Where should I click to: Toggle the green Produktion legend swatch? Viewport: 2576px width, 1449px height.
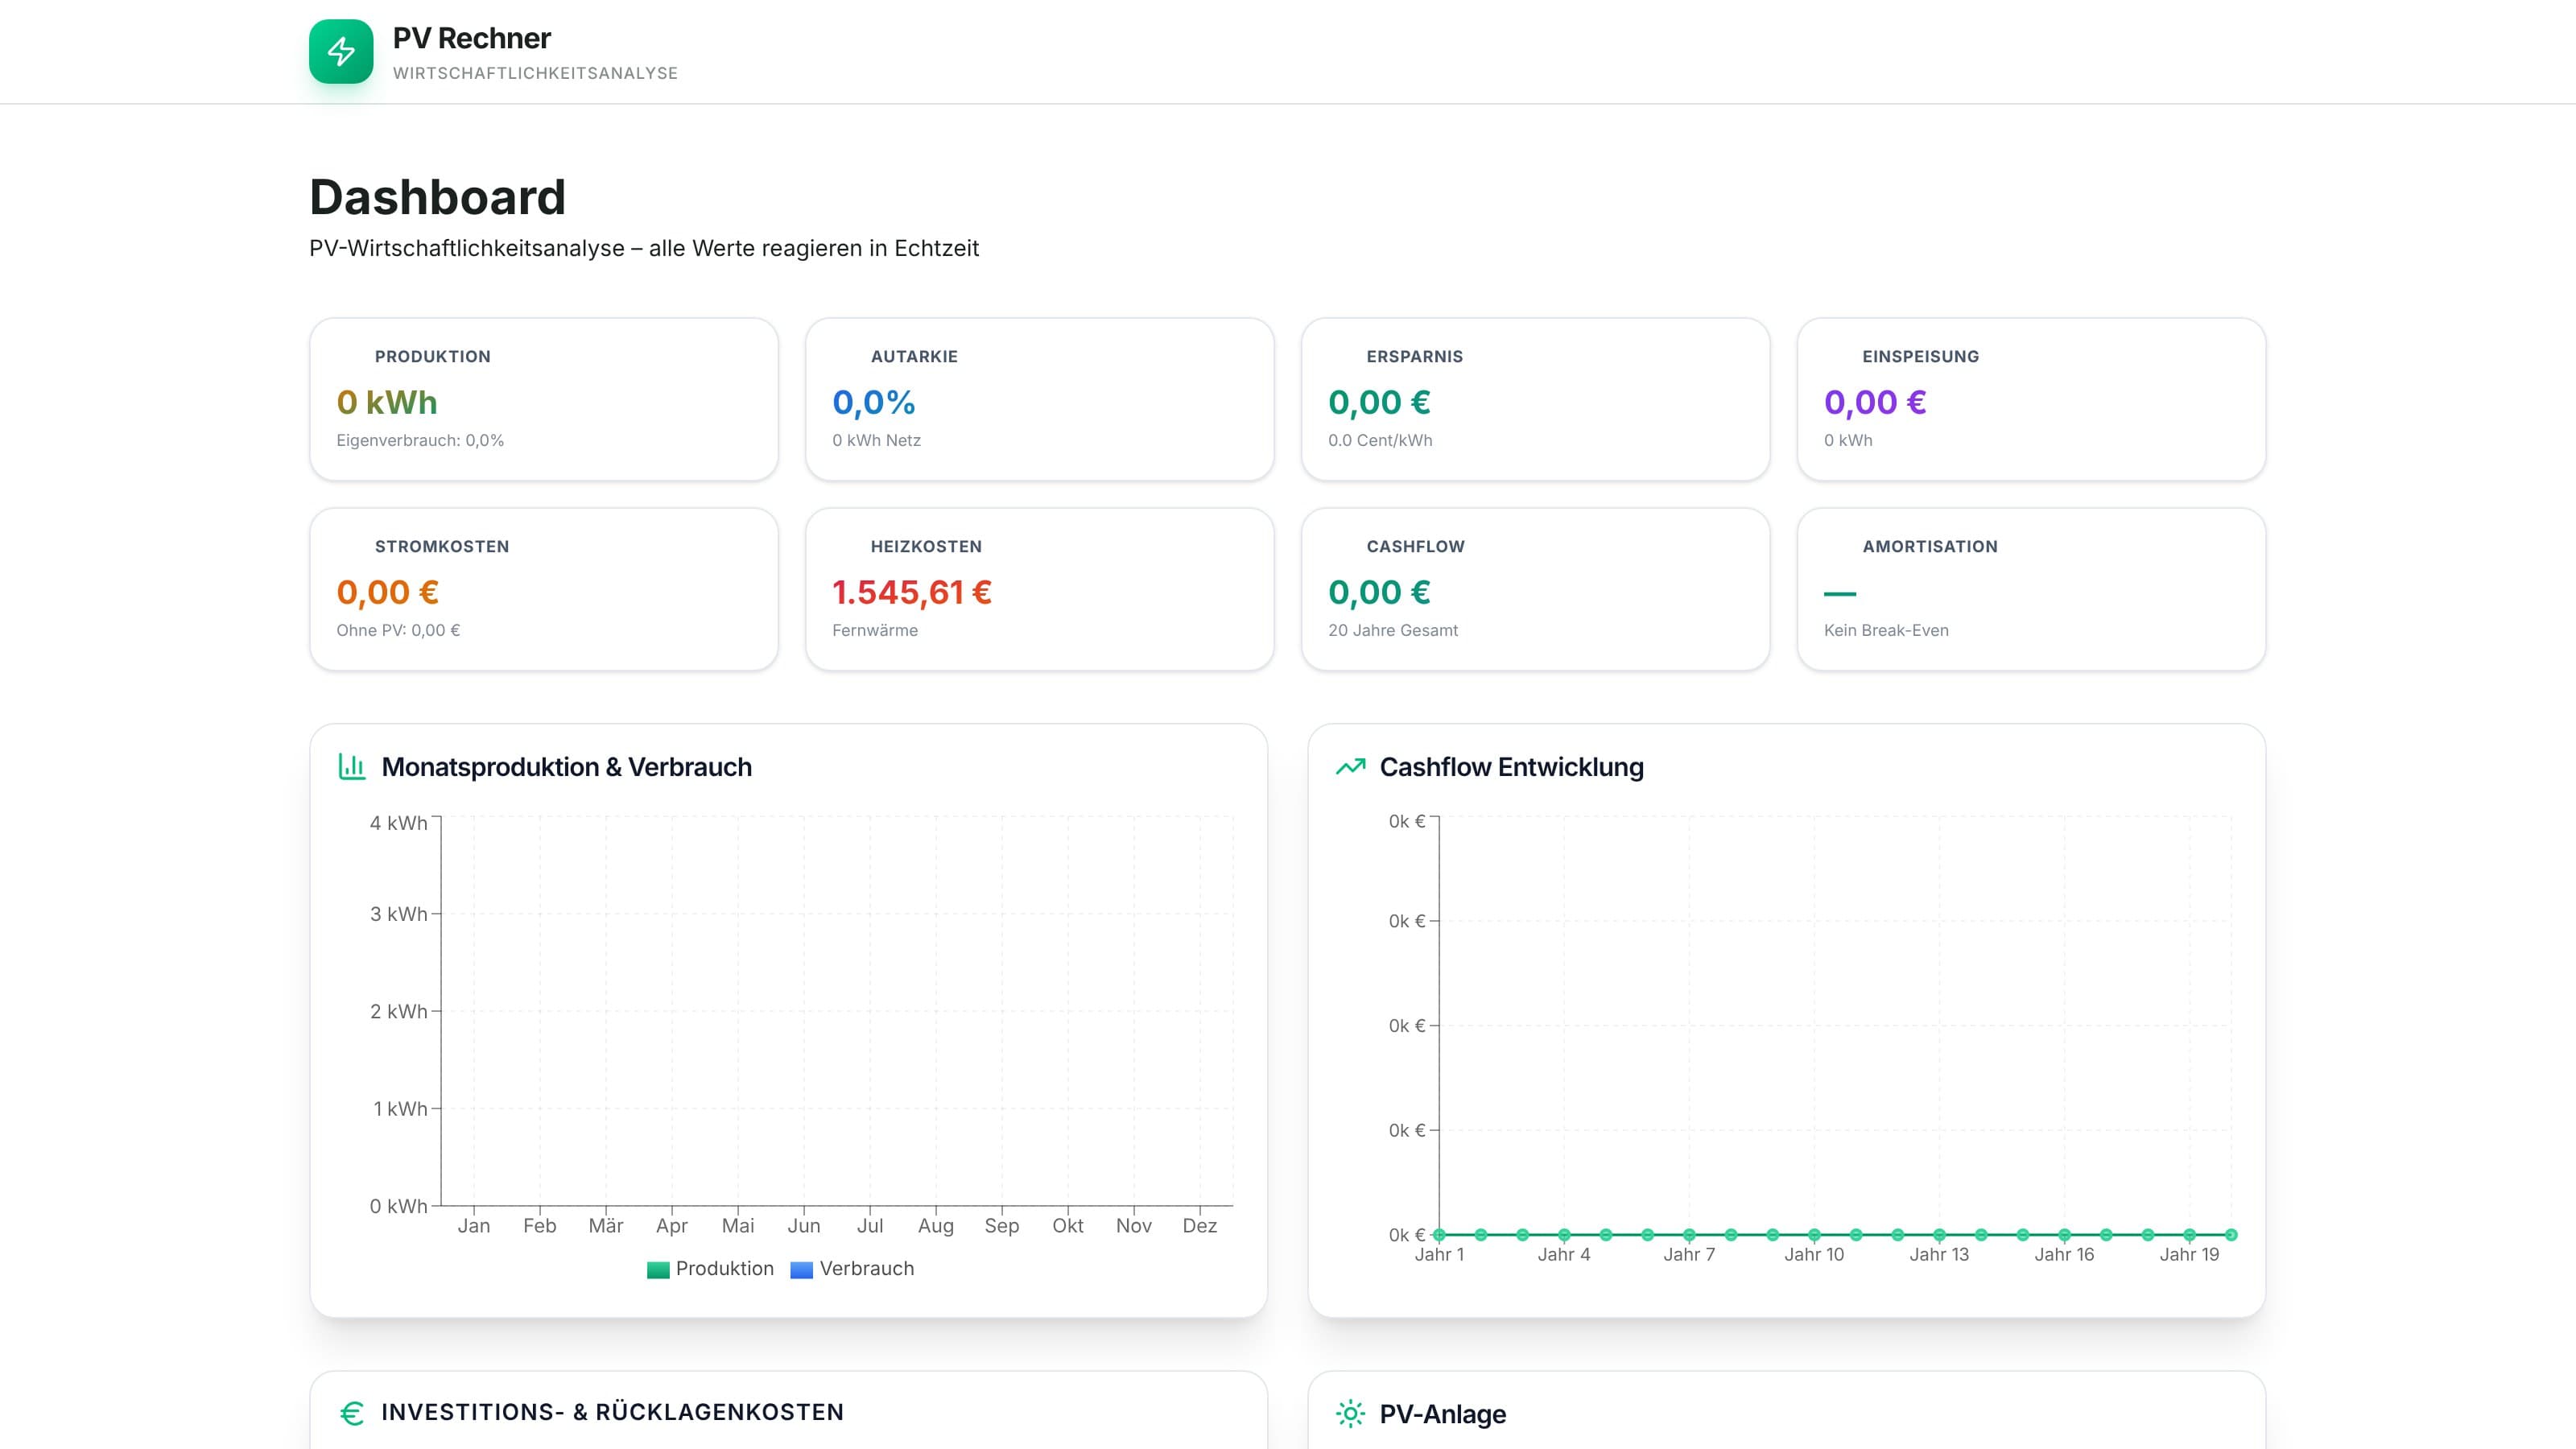658,1270
